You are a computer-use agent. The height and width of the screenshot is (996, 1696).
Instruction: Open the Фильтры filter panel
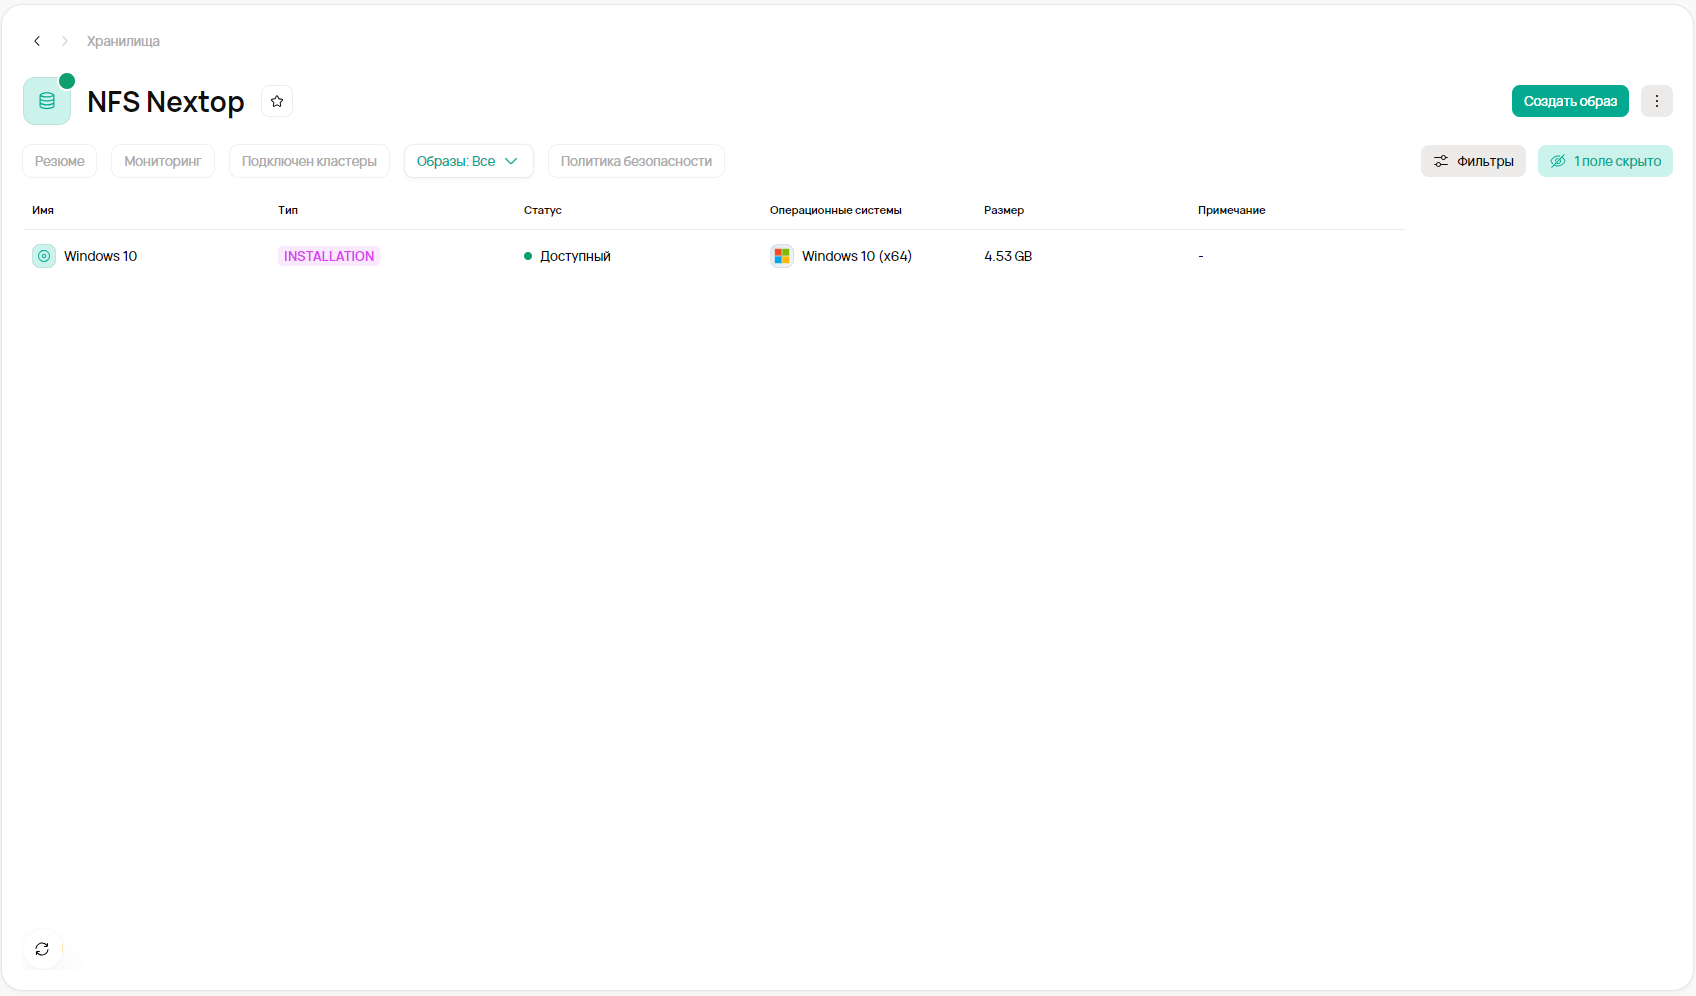(x=1472, y=161)
